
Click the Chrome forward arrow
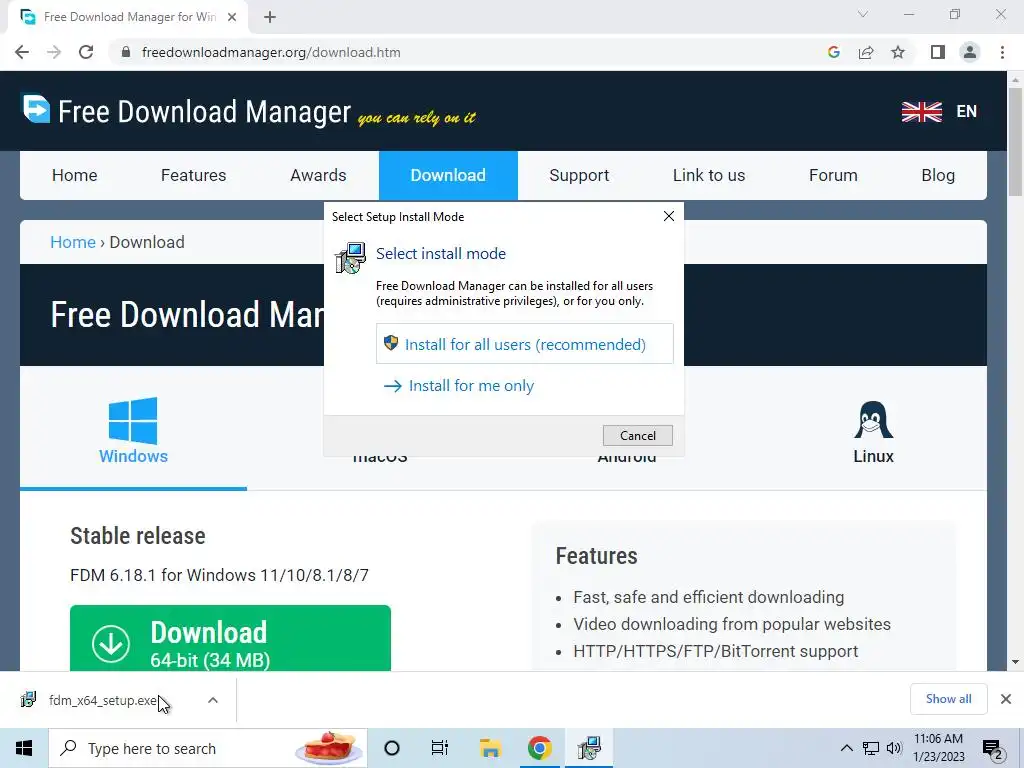click(x=54, y=52)
